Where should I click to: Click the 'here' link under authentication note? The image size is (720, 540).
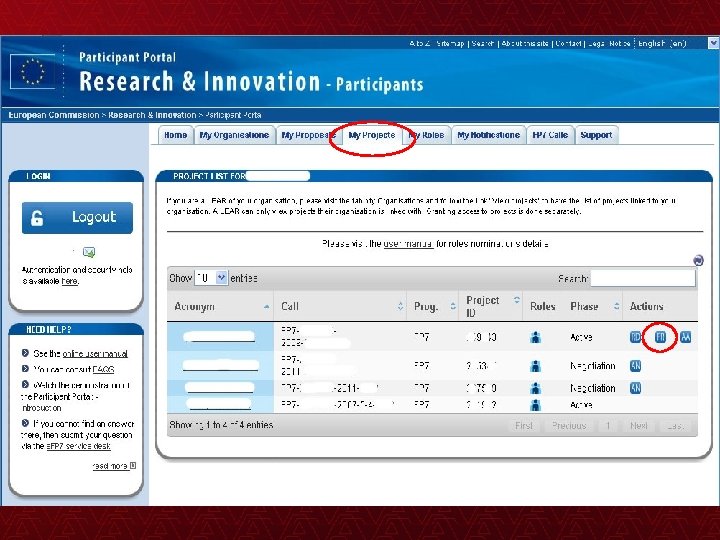coord(69,281)
